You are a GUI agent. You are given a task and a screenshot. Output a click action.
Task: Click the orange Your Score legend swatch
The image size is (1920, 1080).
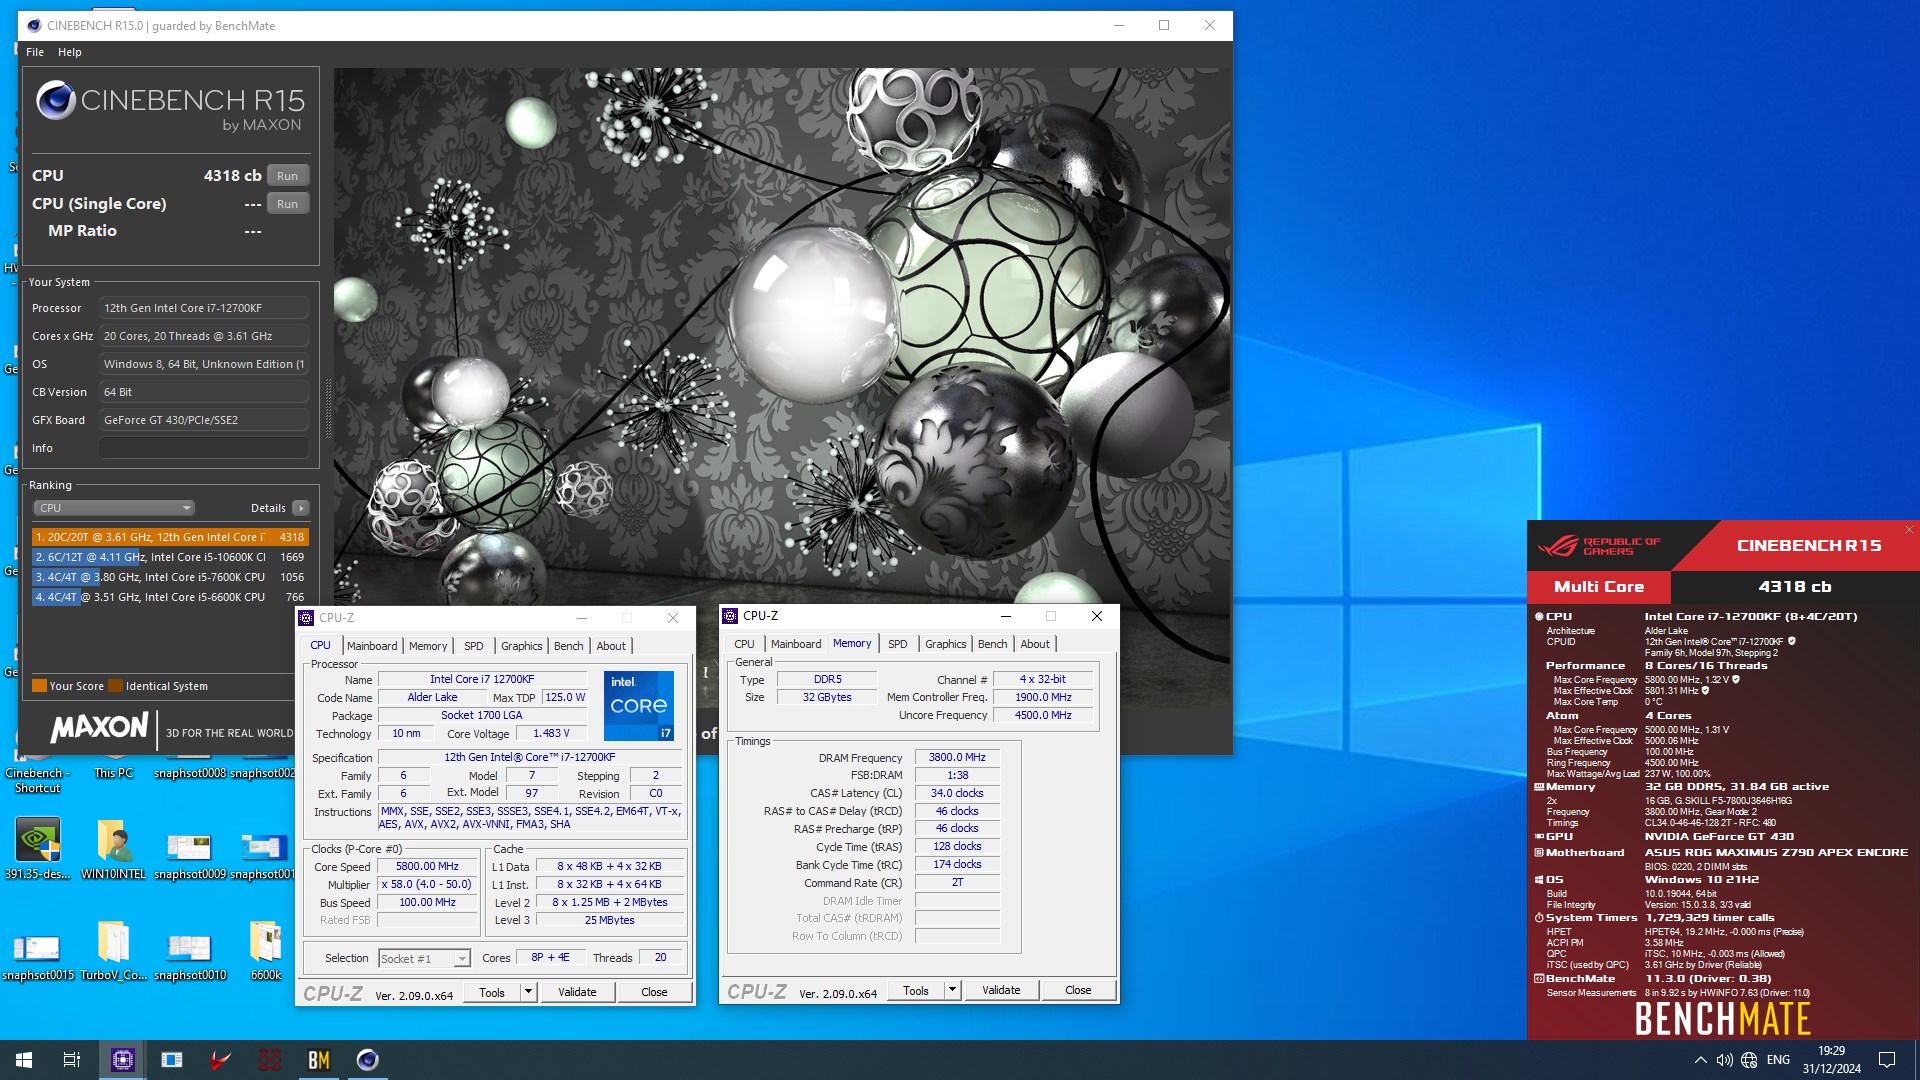pos(39,686)
